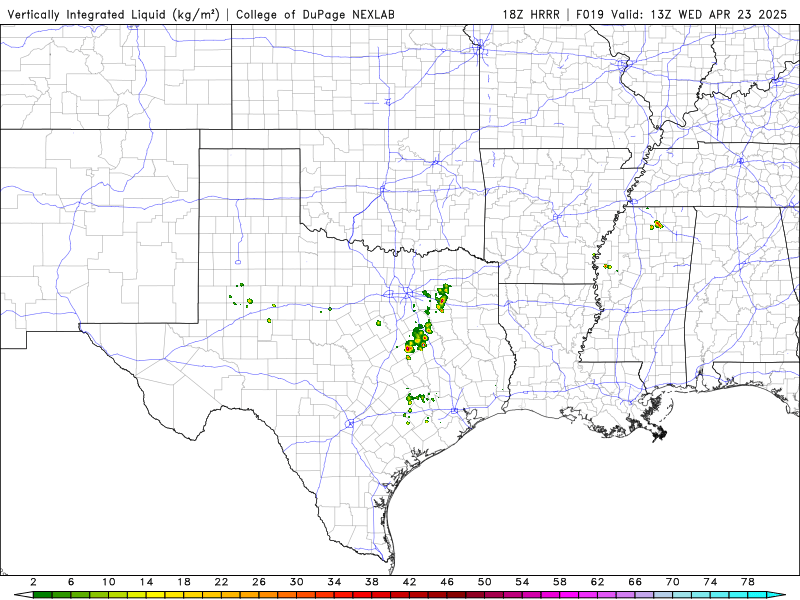Click the 'Vertically Integrated Liquid (kg/m²)' title text

[113, 14]
